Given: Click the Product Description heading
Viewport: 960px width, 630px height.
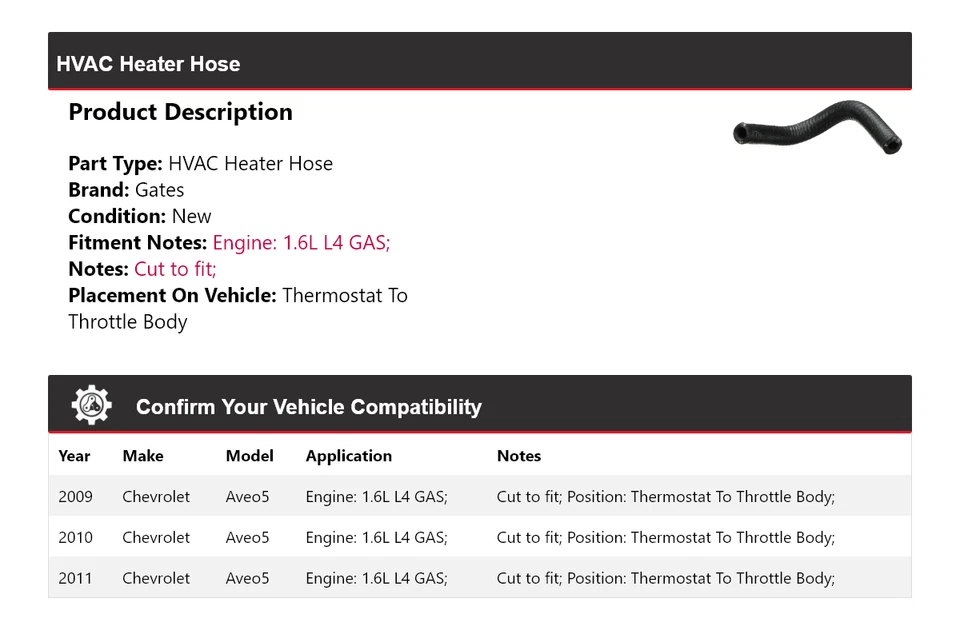Looking at the screenshot, I should click(x=180, y=112).
